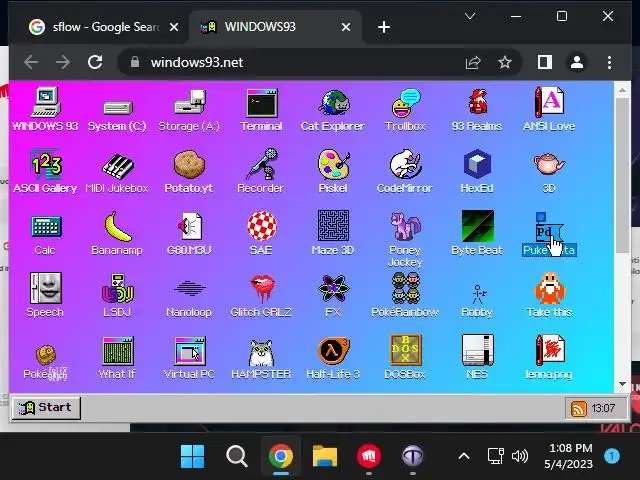
Task: Launch the Poney Jockey icon
Action: [405, 226]
